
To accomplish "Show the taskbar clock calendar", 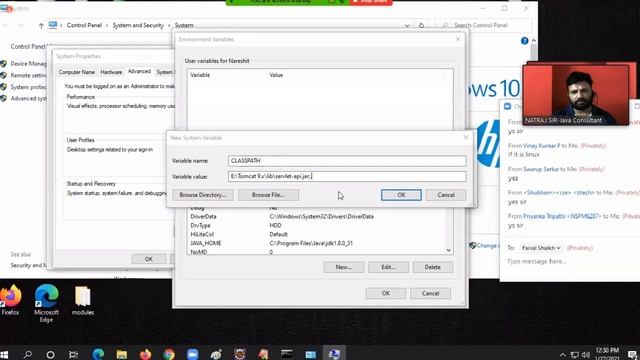I will click(607, 354).
